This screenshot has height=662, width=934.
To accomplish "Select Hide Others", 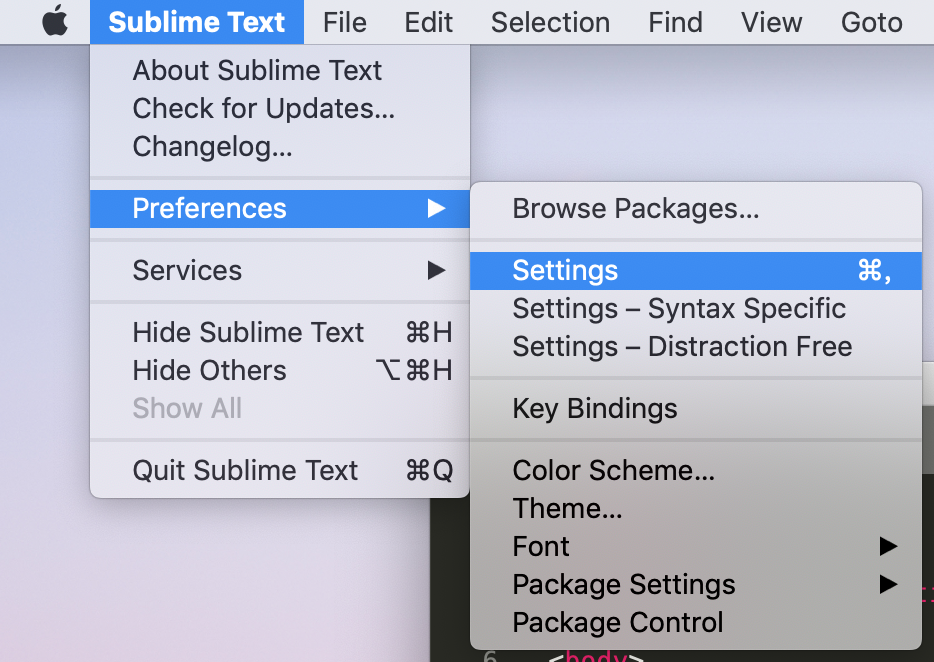I will [209, 370].
